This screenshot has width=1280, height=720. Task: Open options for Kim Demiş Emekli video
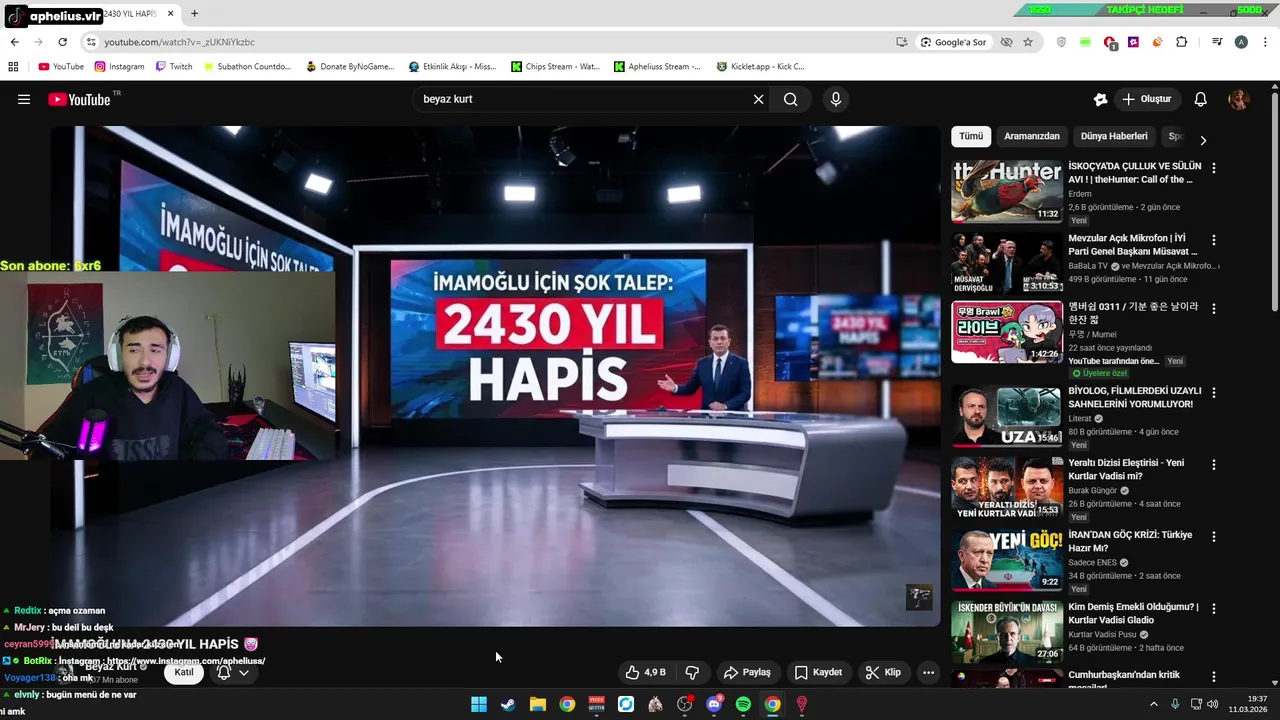1214,609
